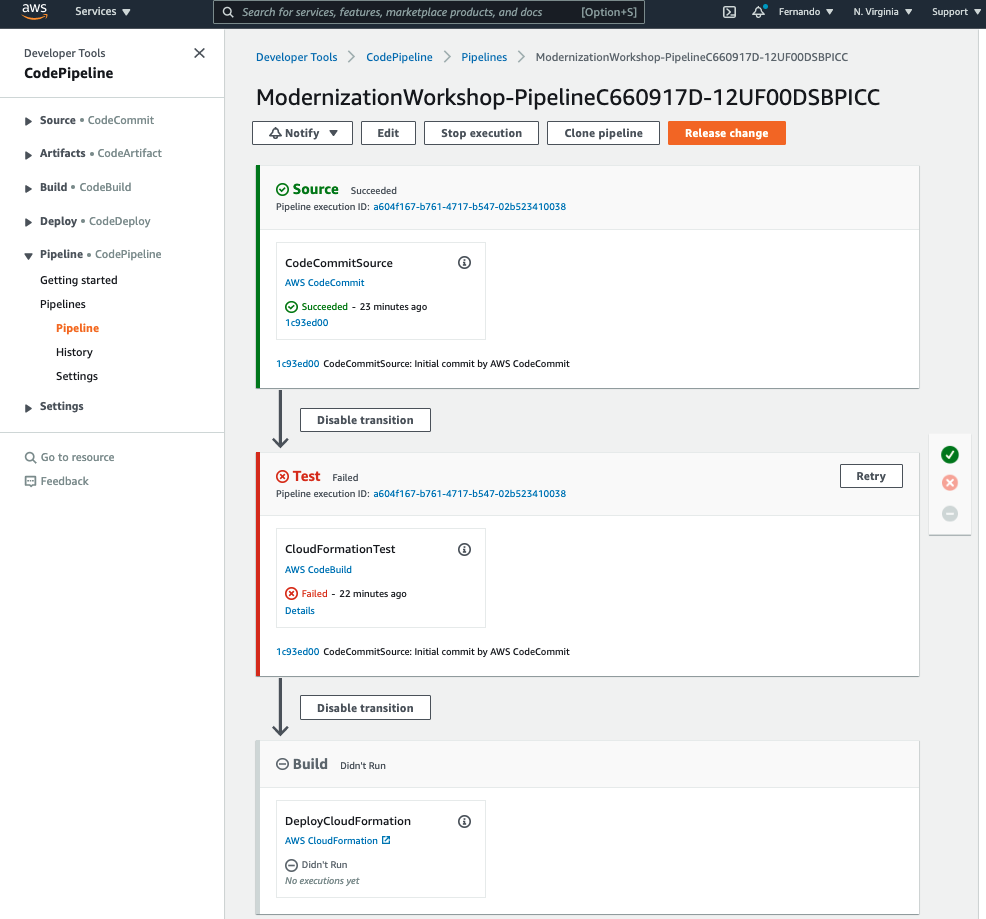Screen dimensions: 986x919
Task: Open Pipelines in sidebar navigation
Action: [x=63, y=304]
